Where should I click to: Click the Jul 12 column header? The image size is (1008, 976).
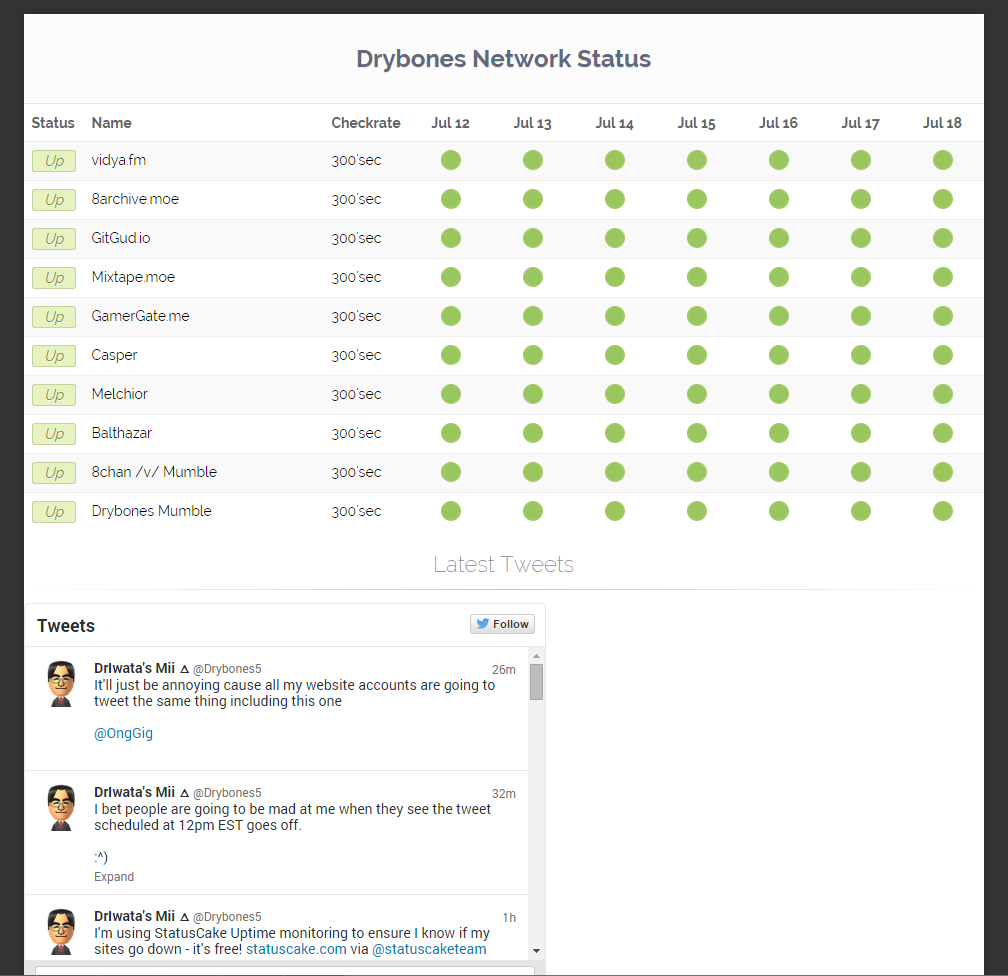point(451,123)
